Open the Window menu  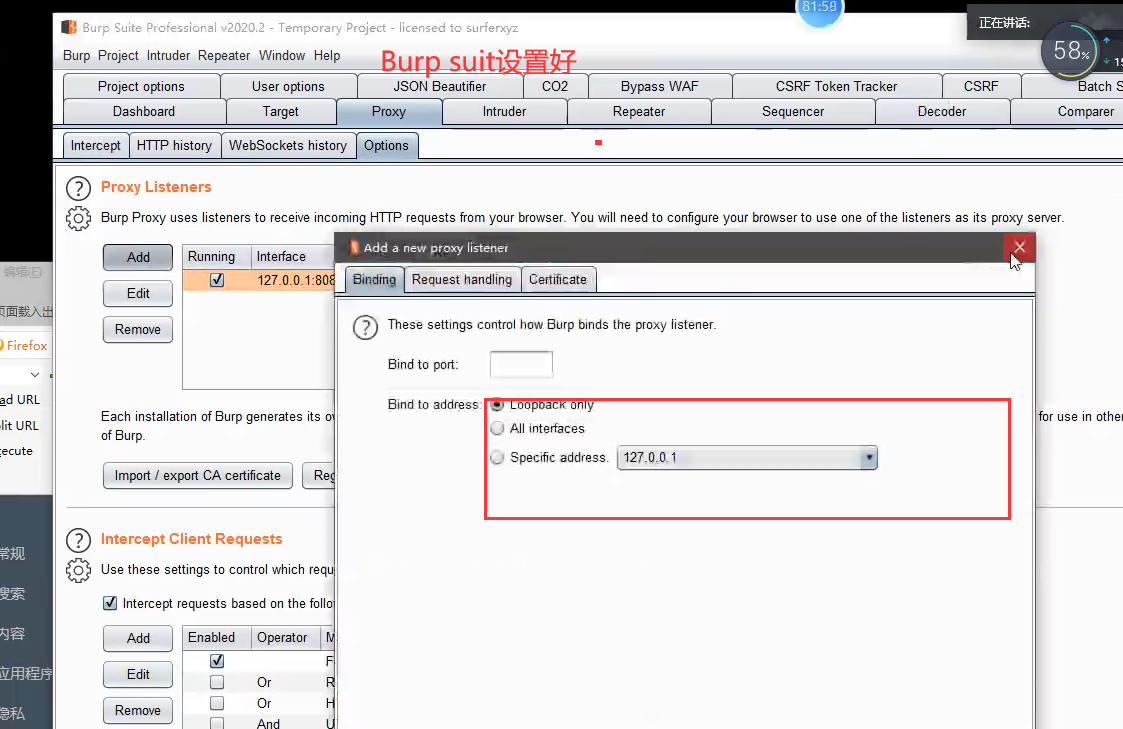[281, 55]
